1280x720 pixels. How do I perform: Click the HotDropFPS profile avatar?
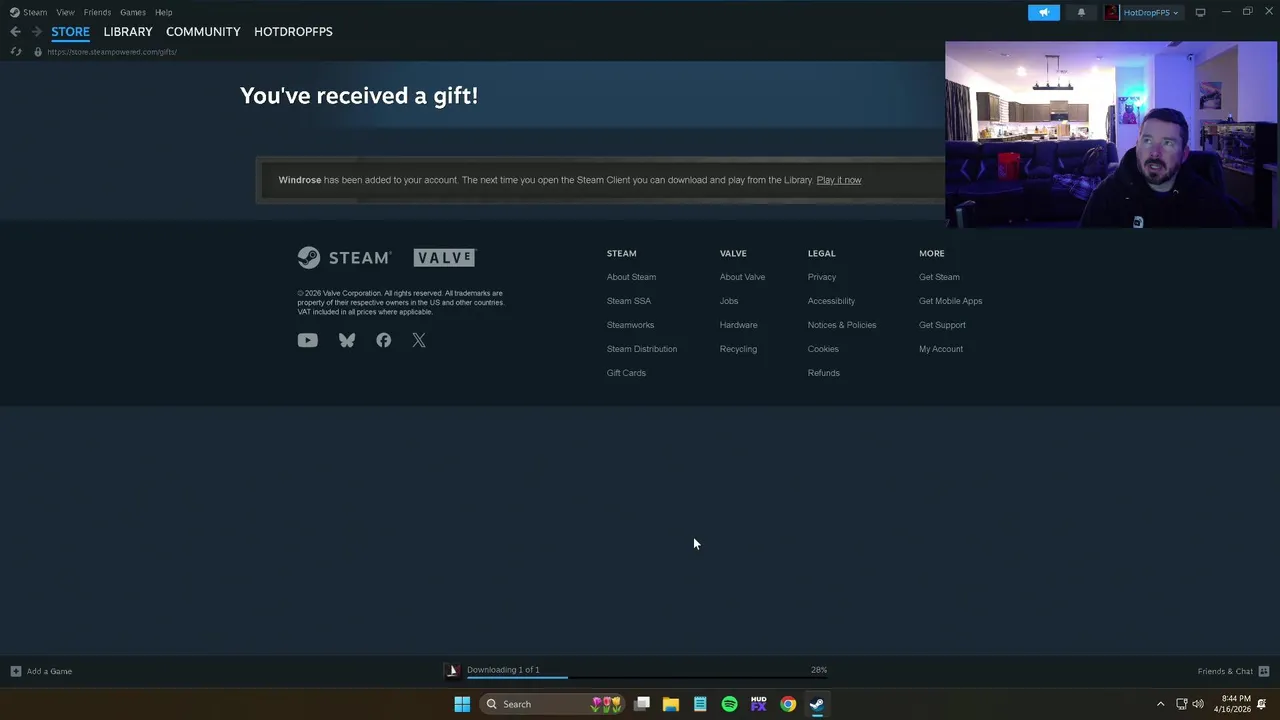(x=1111, y=12)
